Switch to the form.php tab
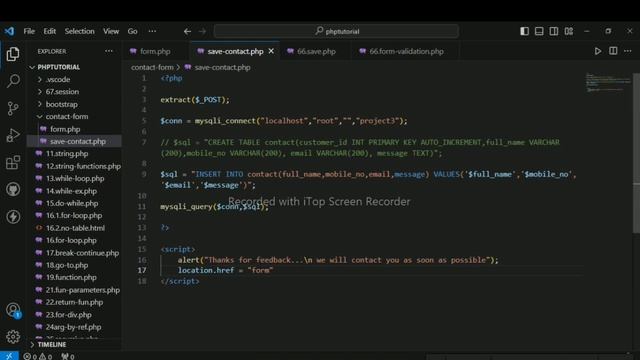640x360 pixels. (x=155, y=51)
